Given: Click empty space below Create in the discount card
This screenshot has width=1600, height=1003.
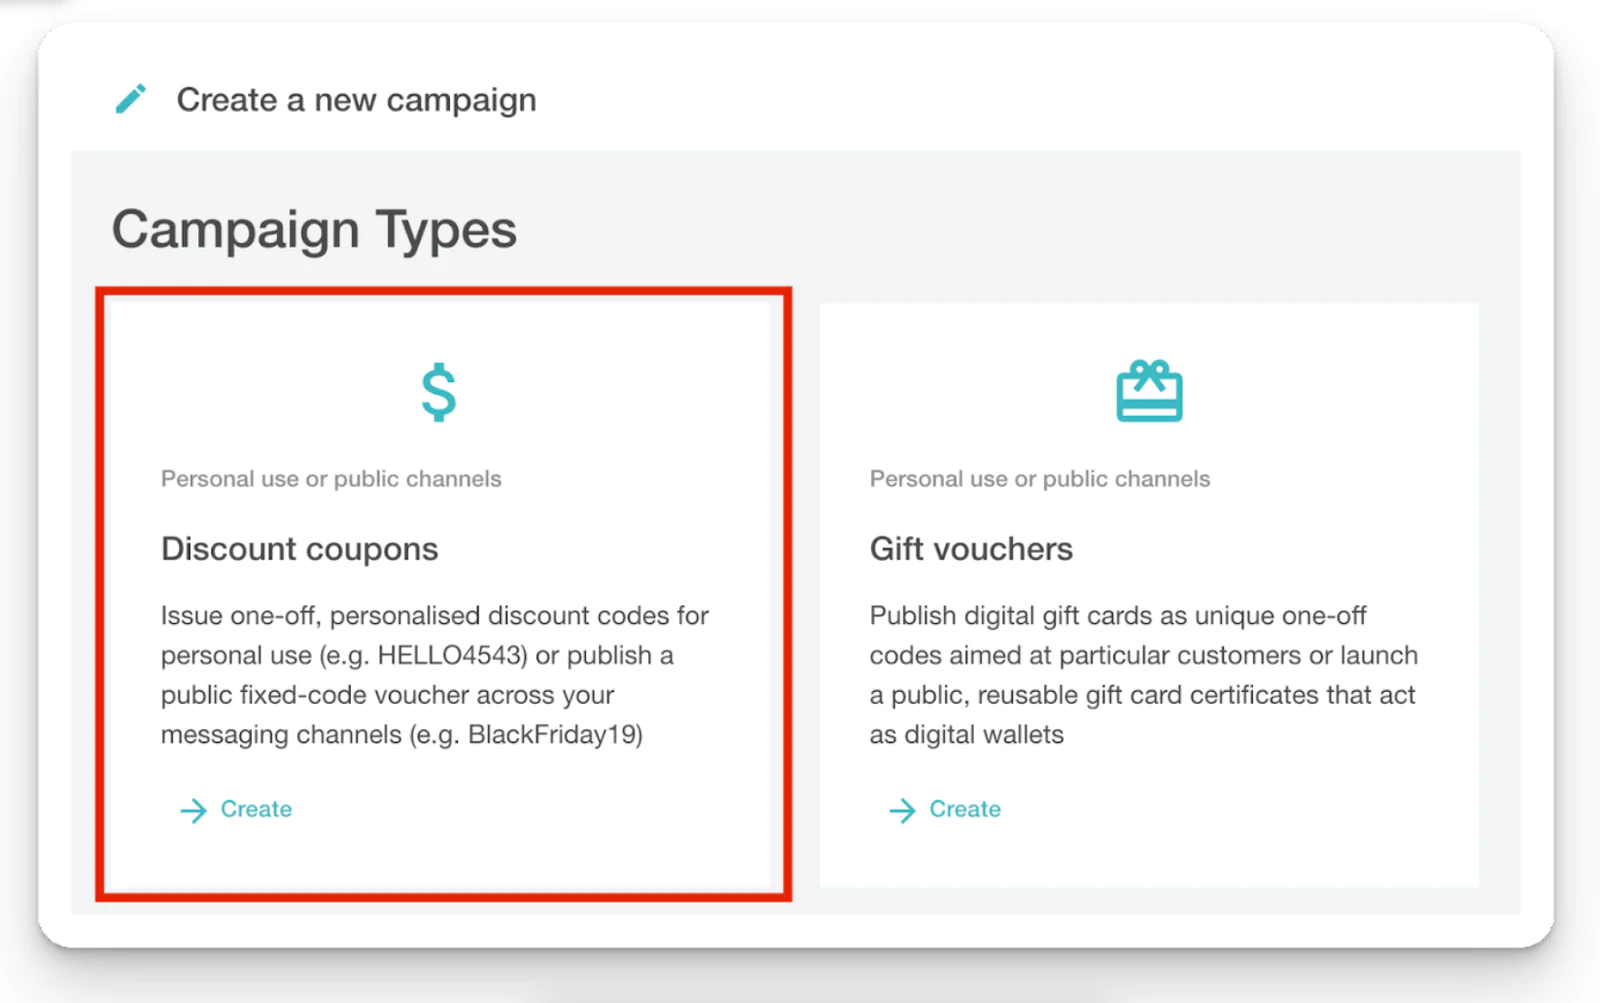Looking at the screenshot, I should [x=440, y=858].
